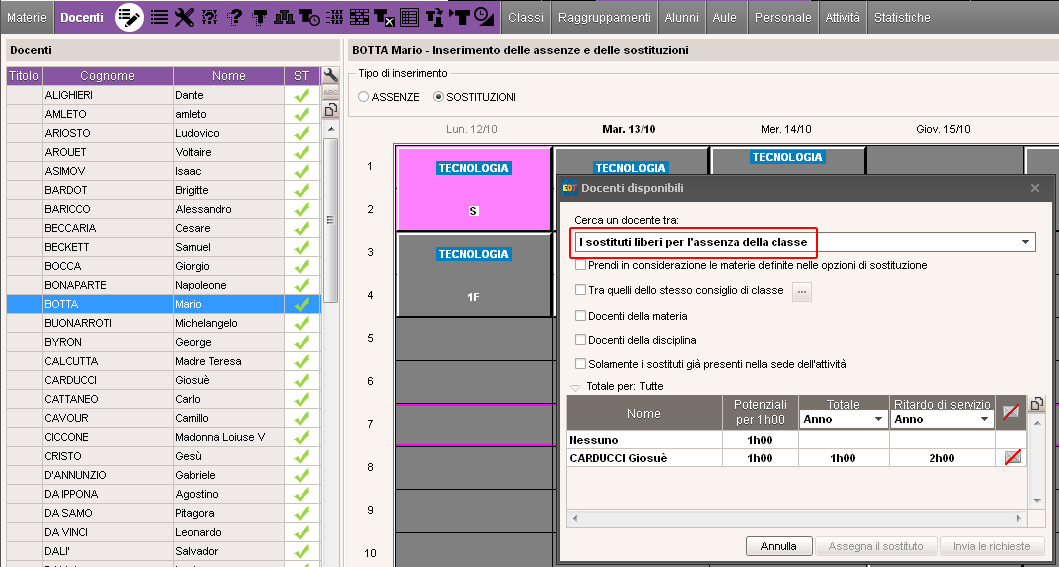The image size is (1059, 567).
Task: Open the teachers list icon in toolbar
Action: coord(159,18)
